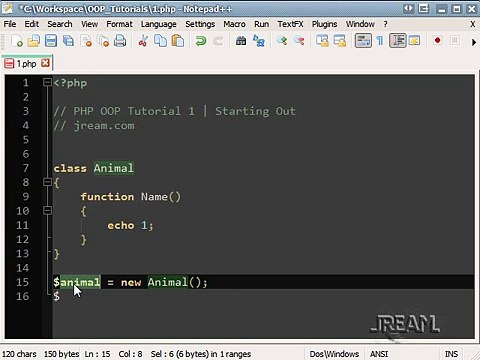Toggle Show all characters pilcrow icon
This screenshot has width=480, height=360.
pyautogui.click(x=380, y=41)
